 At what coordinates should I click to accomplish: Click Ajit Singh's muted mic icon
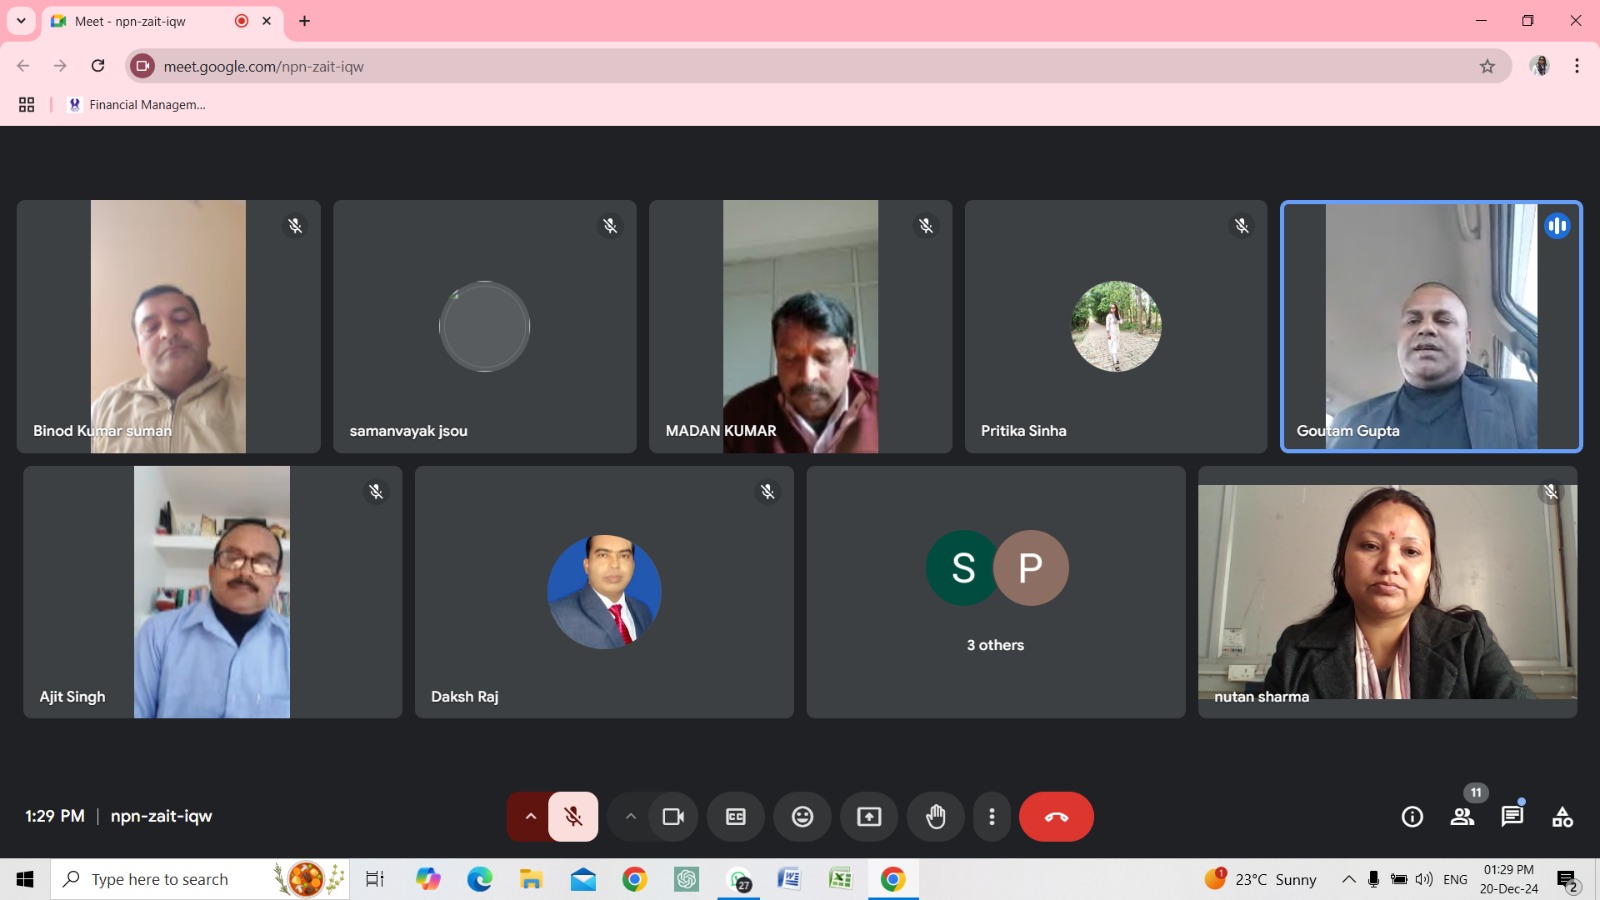pos(376,491)
